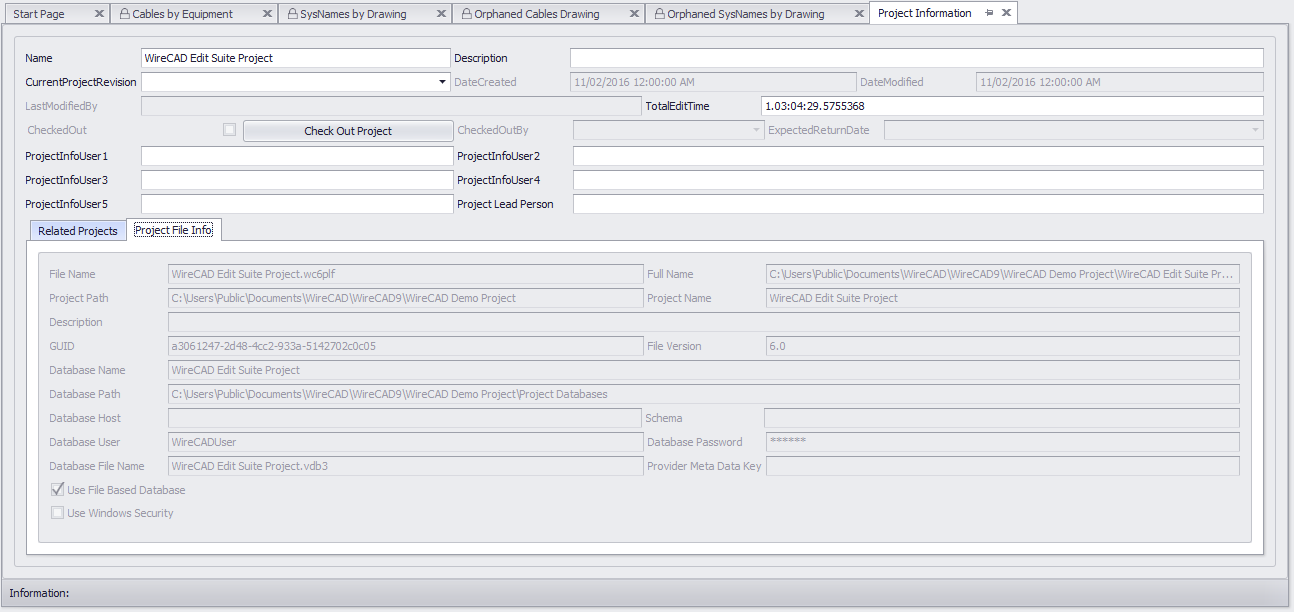Viewport: 1294px width, 612px height.
Task: Close the Start Page tab
Action: click(x=98, y=14)
